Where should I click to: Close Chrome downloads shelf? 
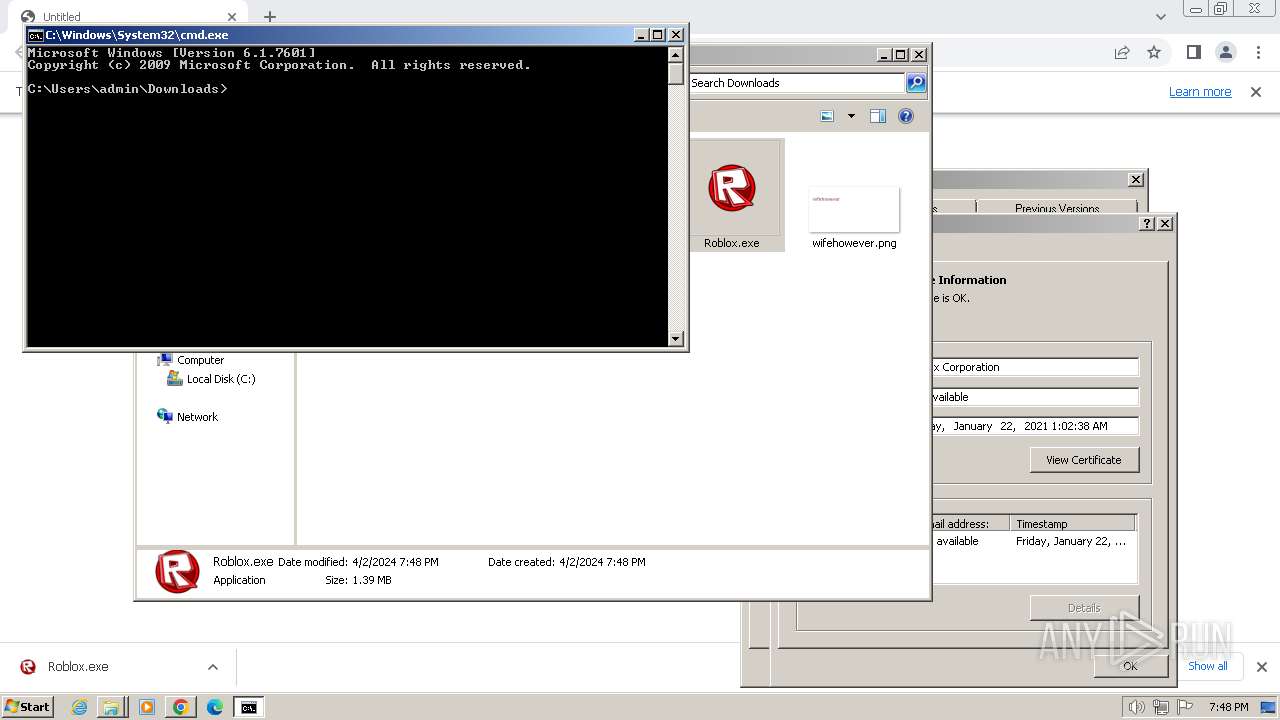tap(1261, 667)
